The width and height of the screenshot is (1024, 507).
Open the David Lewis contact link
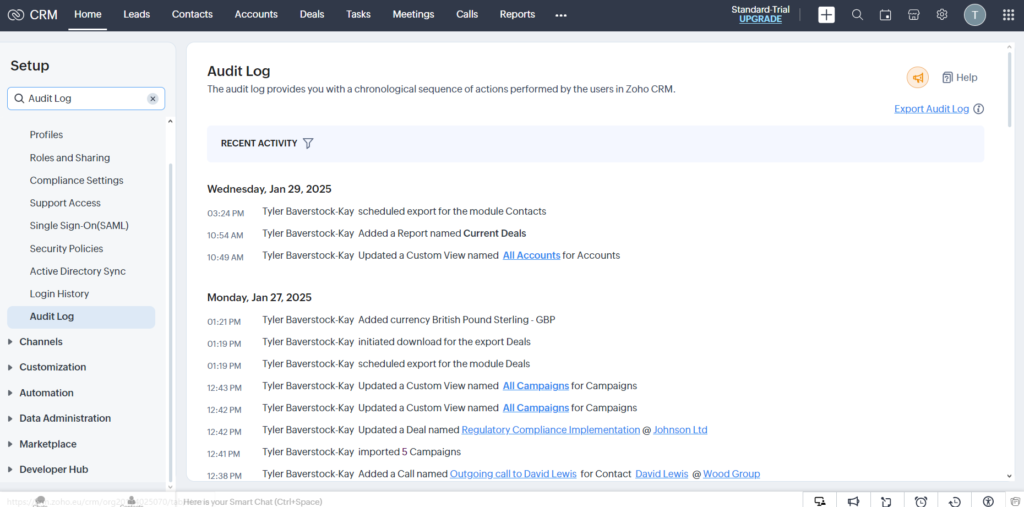tap(662, 474)
